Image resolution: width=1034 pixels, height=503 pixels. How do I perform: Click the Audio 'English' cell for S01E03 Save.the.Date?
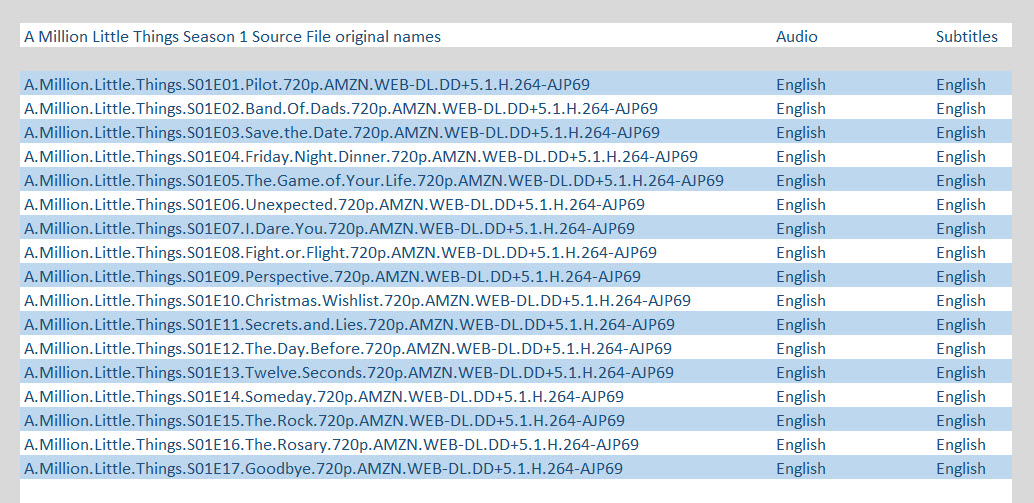(x=801, y=133)
